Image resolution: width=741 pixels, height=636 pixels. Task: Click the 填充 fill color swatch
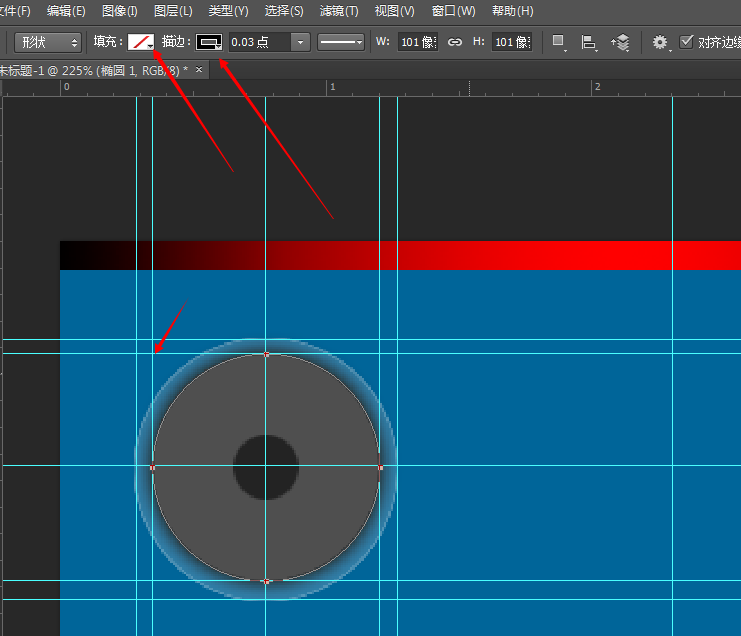[141, 42]
